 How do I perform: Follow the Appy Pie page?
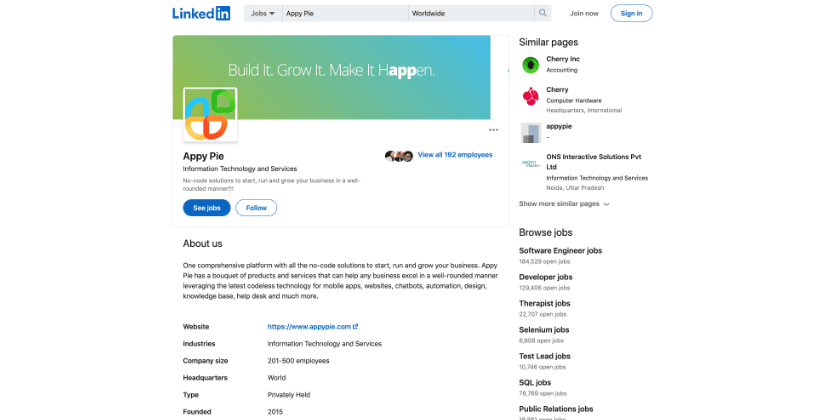pyautogui.click(x=256, y=208)
